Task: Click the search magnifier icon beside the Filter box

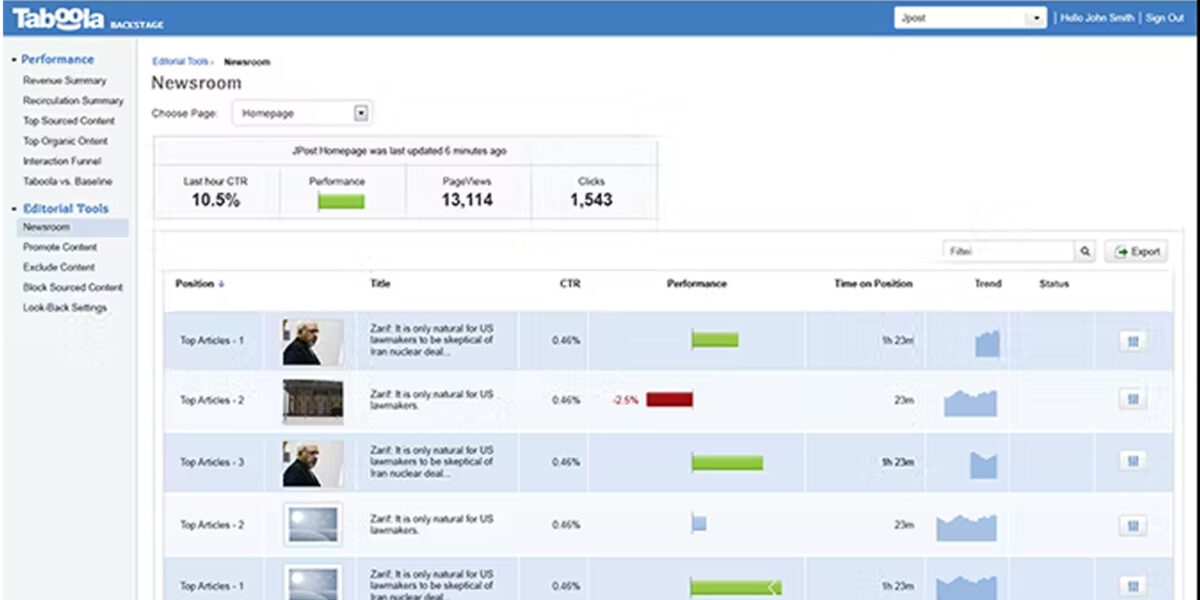Action: click(x=1084, y=251)
